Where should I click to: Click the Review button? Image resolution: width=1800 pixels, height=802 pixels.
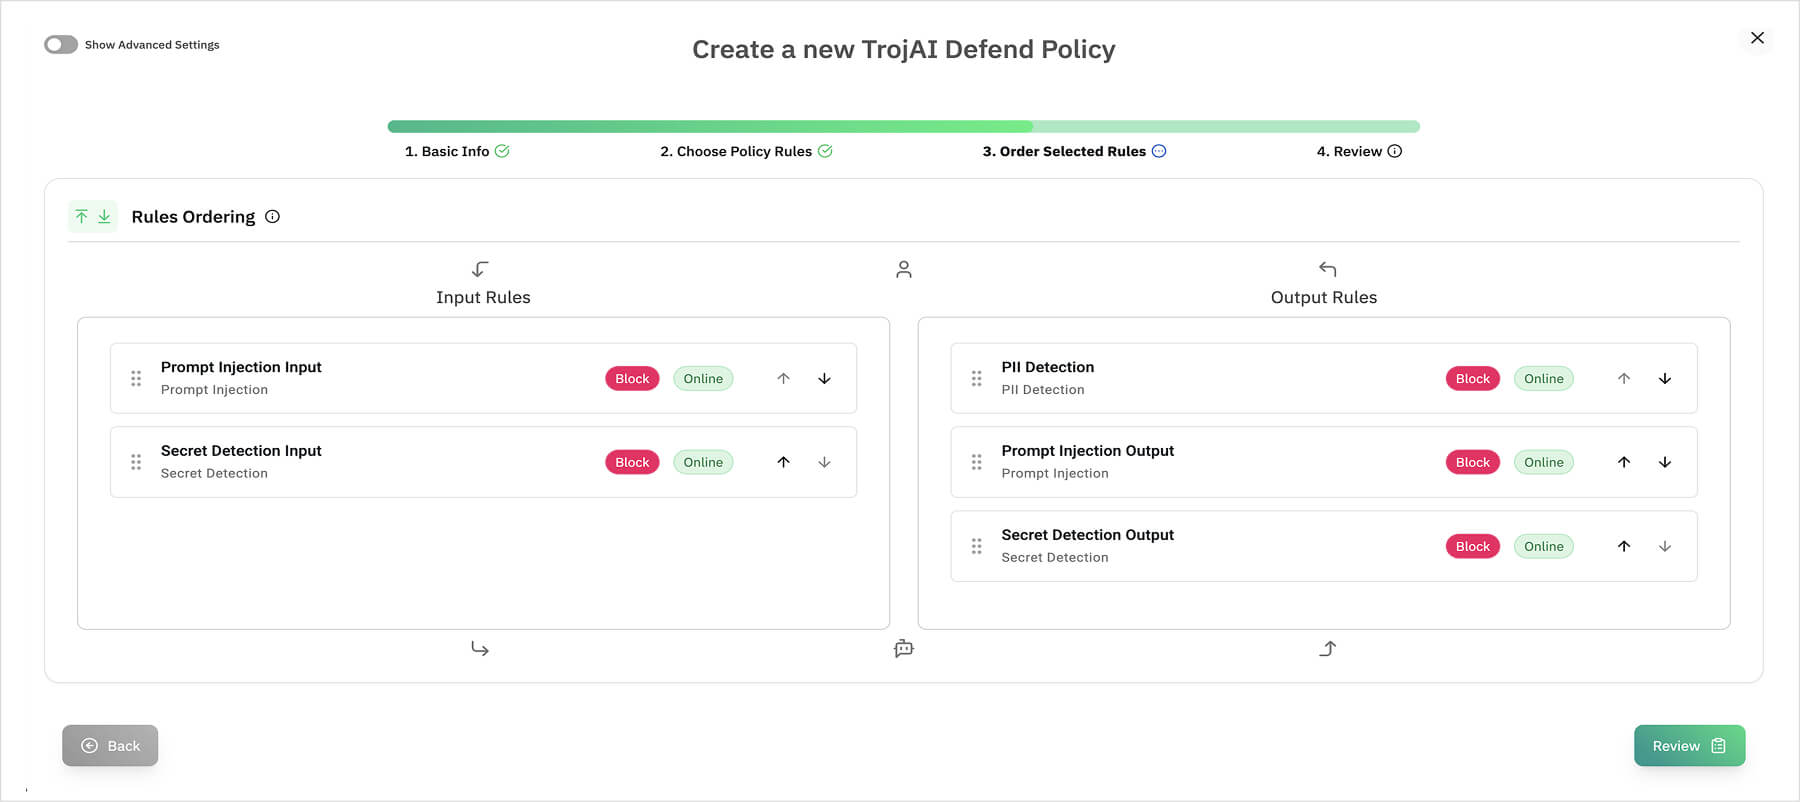coord(1689,746)
